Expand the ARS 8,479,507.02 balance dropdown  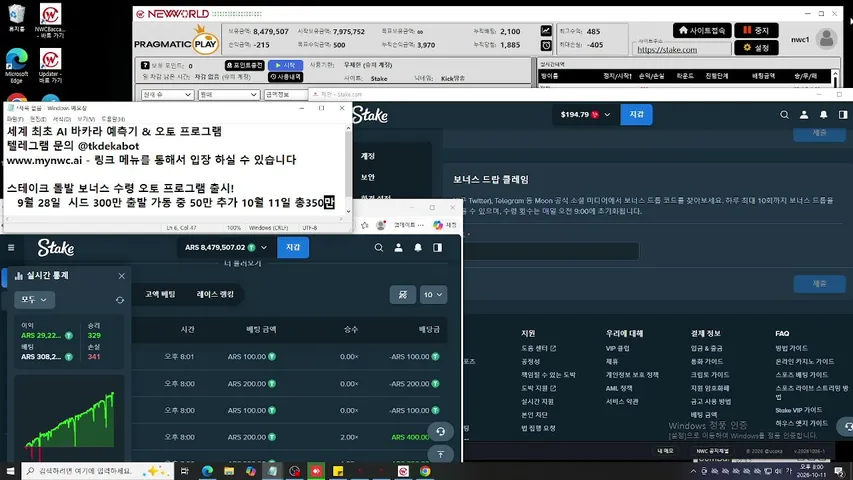tap(264, 248)
